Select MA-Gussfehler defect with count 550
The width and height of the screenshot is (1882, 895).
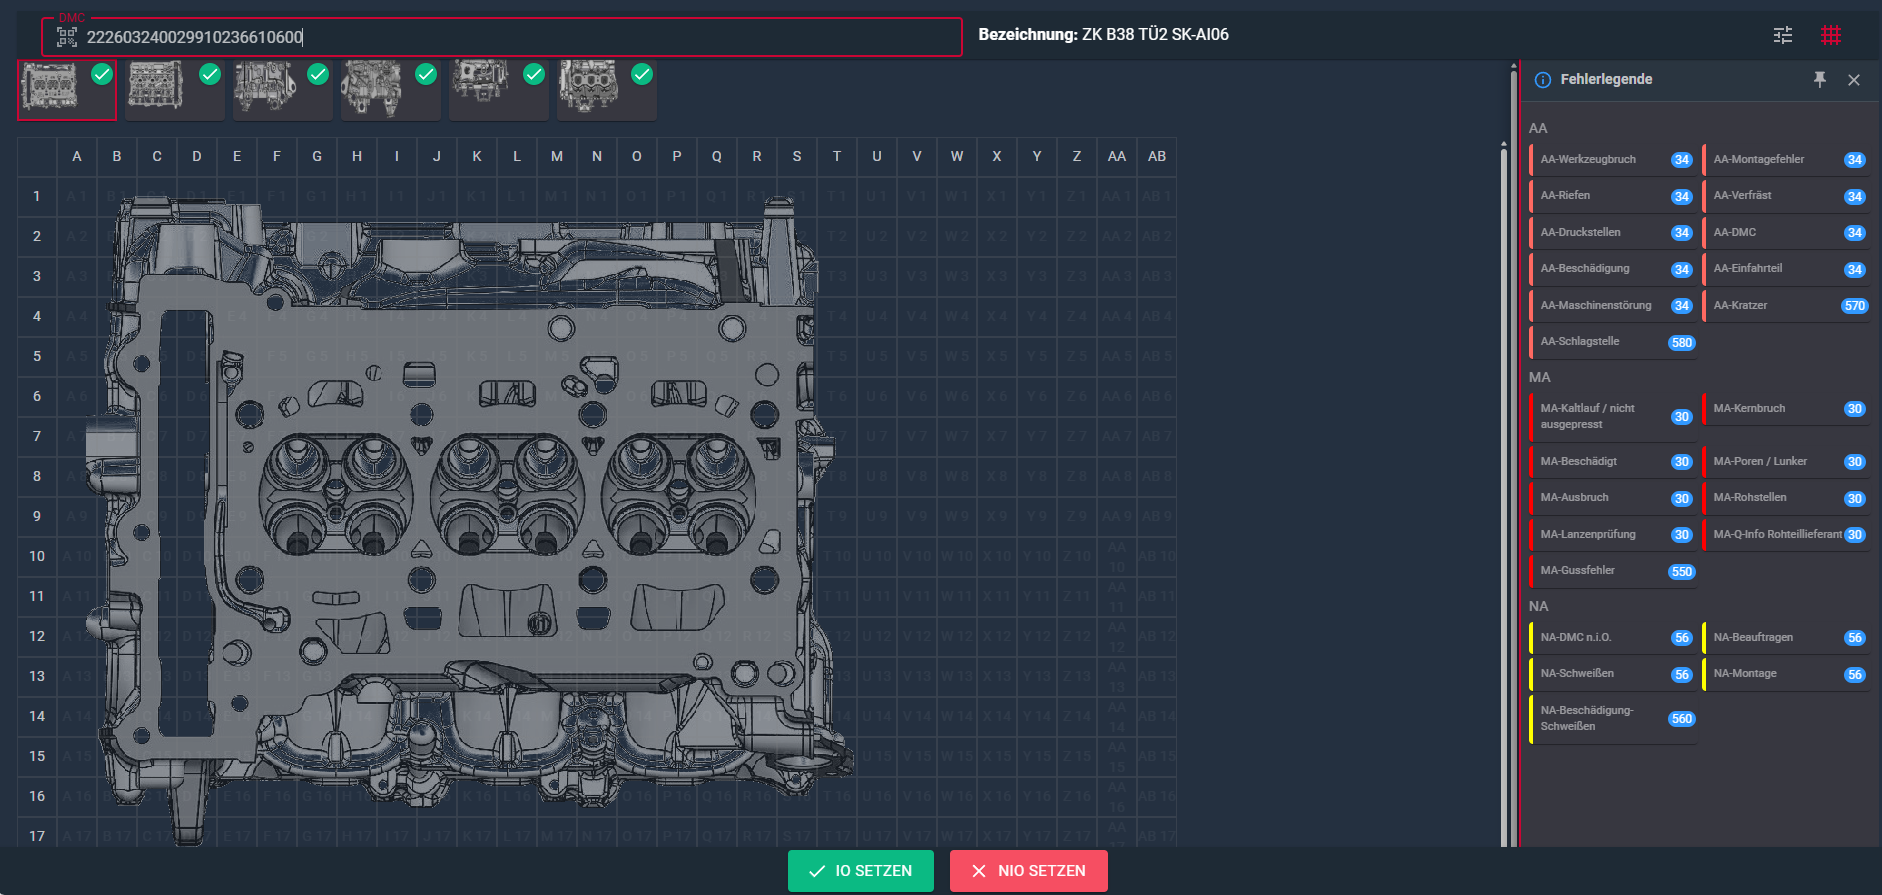1613,571
